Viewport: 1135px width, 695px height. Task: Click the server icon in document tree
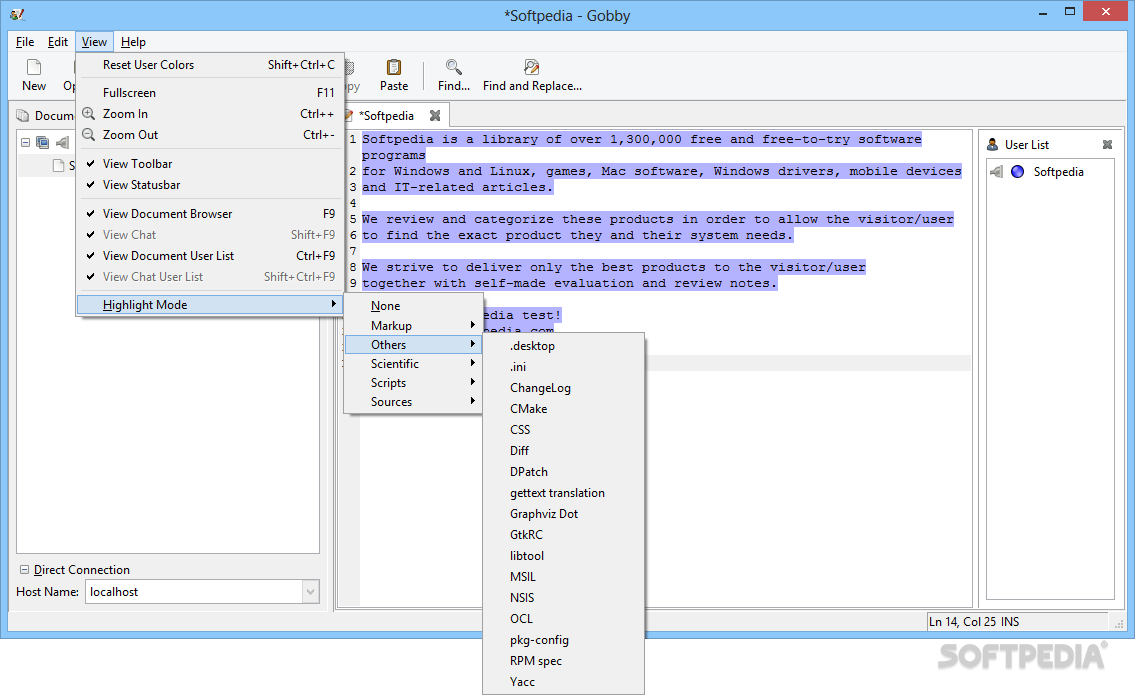(43, 143)
